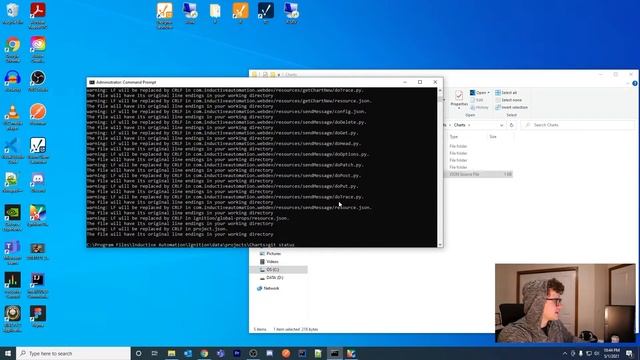Open the Action Center notifications icon
Image resolution: width=640 pixels, height=360 pixels.
click(x=630, y=353)
